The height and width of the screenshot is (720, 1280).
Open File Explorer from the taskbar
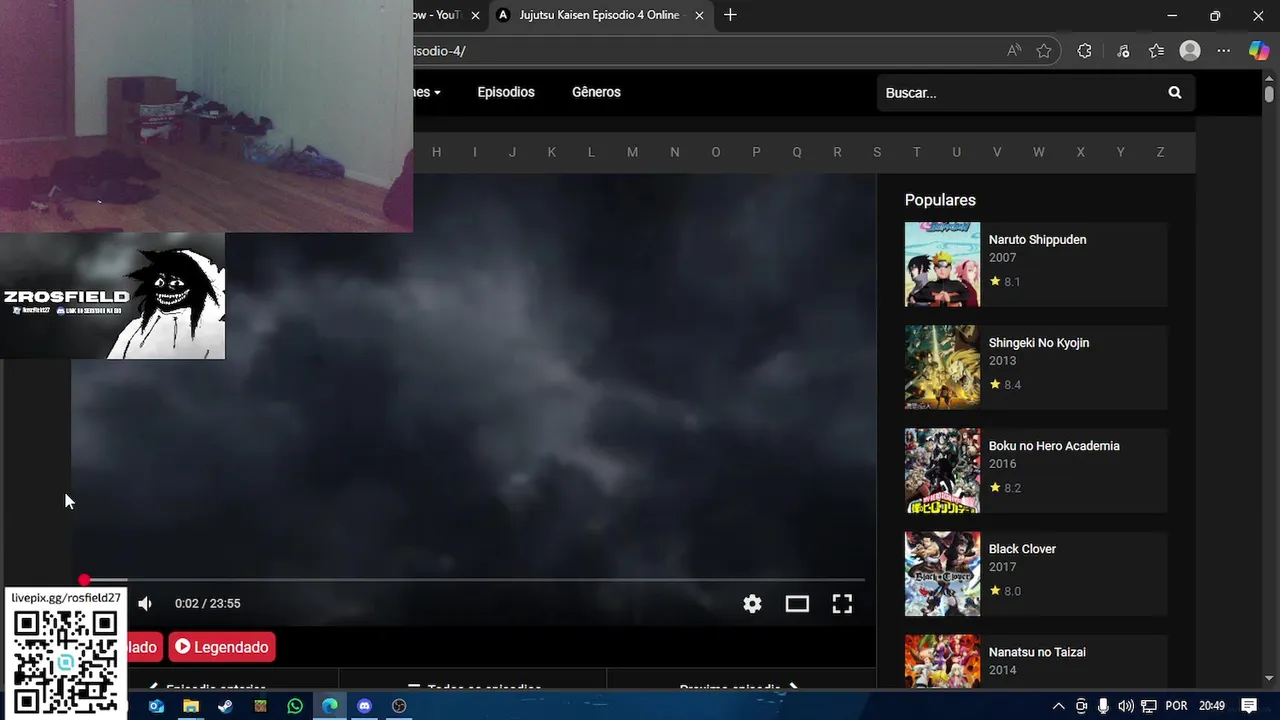[x=191, y=706]
